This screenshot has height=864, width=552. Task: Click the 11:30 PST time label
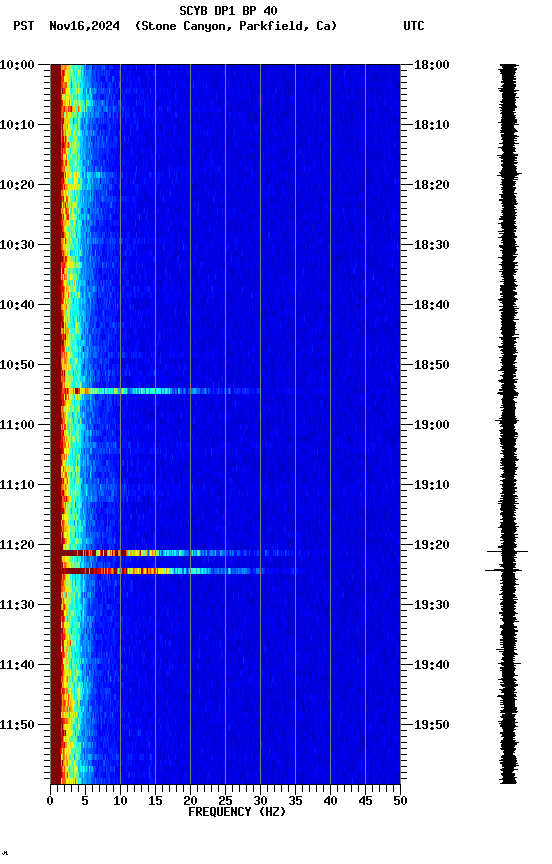point(17,606)
